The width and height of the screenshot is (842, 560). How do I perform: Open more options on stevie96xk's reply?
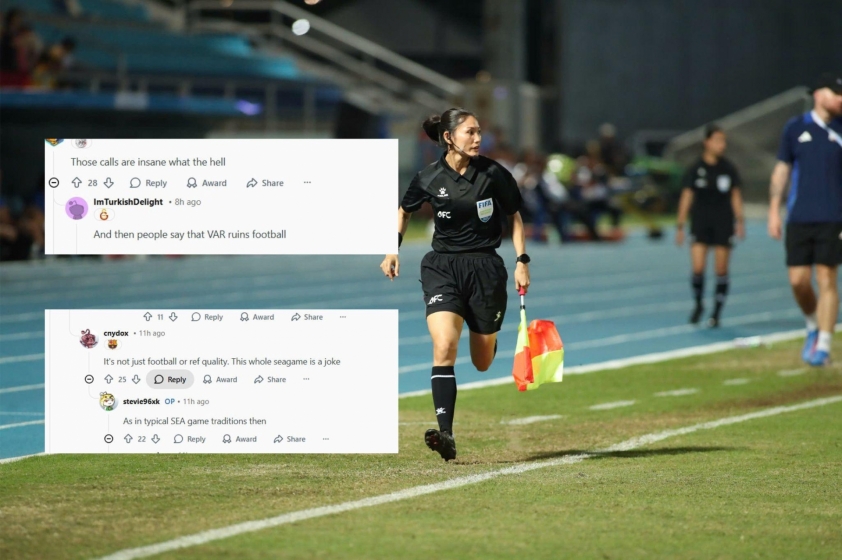(325, 439)
